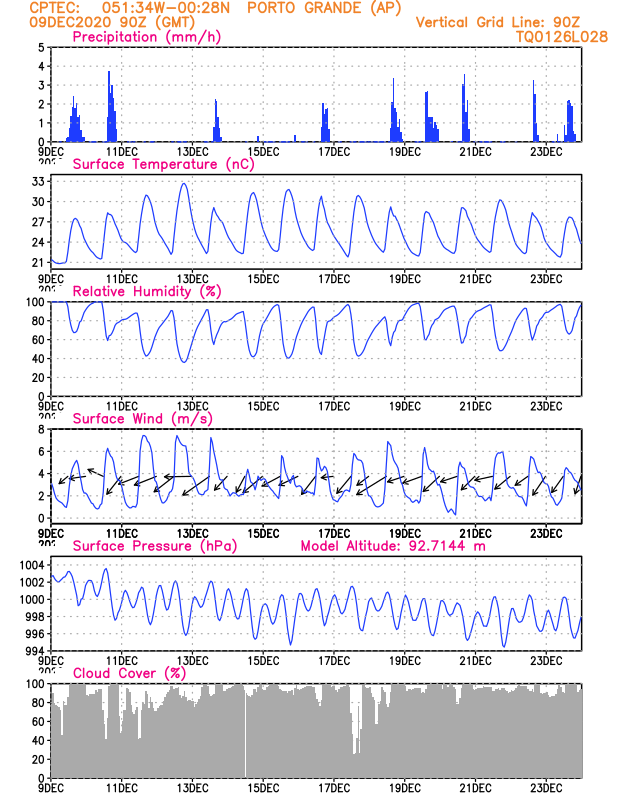Click the Model Altitude 92.7144 m label
The height and width of the screenshot is (800, 618).
[x=393, y=546]
